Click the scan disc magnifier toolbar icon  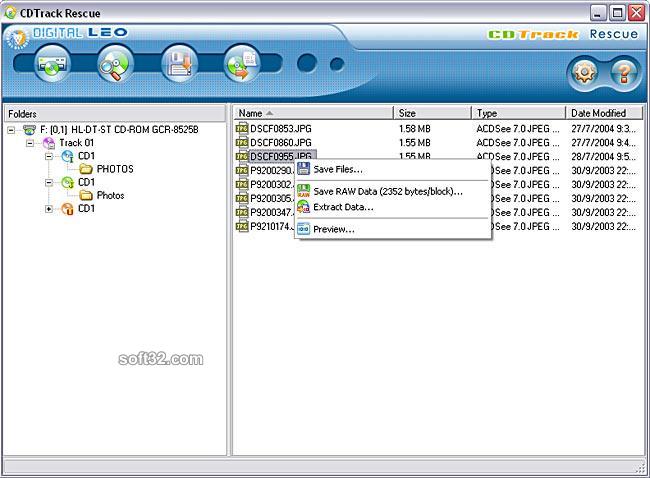(x=116, y=64)
